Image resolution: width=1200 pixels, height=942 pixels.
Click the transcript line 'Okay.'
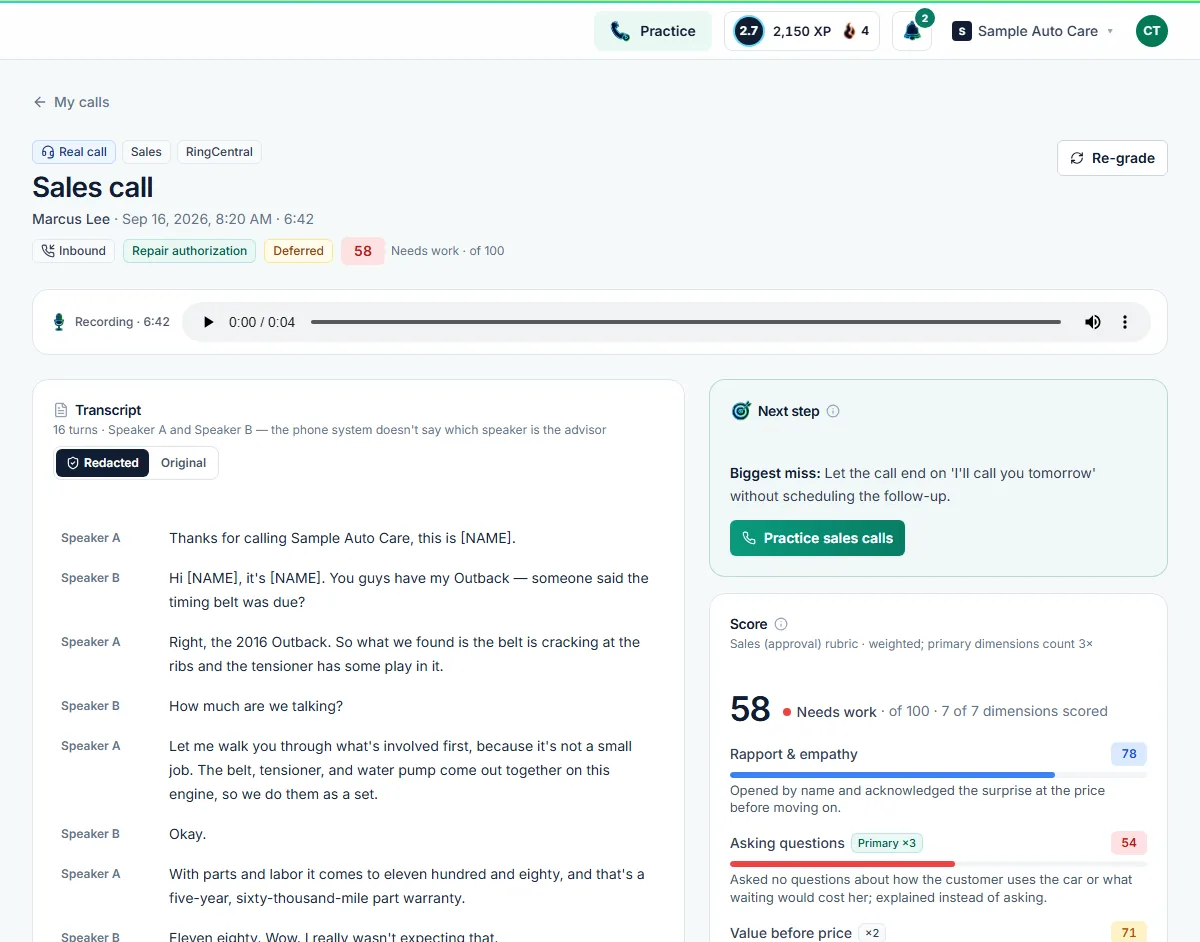coord(188,834)
